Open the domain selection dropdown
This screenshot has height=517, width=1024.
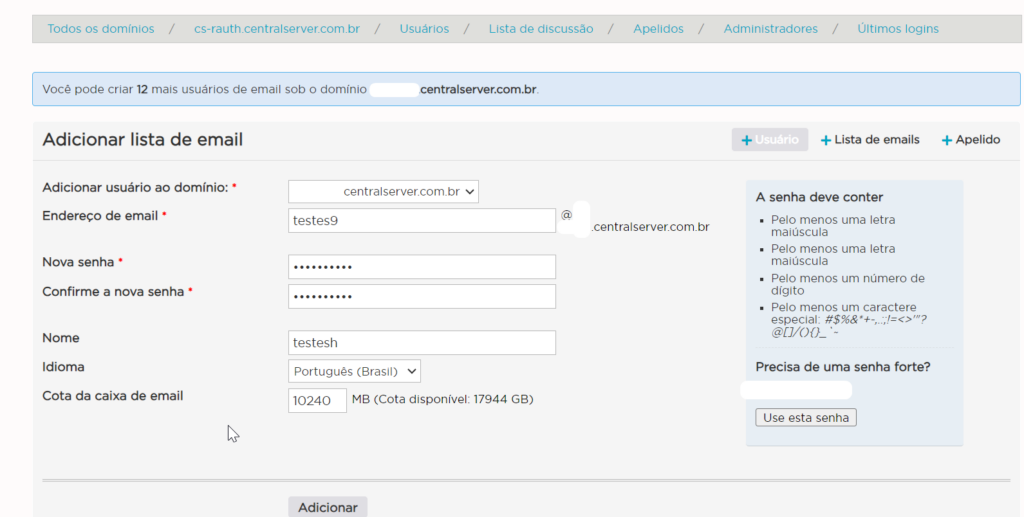coord(384,191)
